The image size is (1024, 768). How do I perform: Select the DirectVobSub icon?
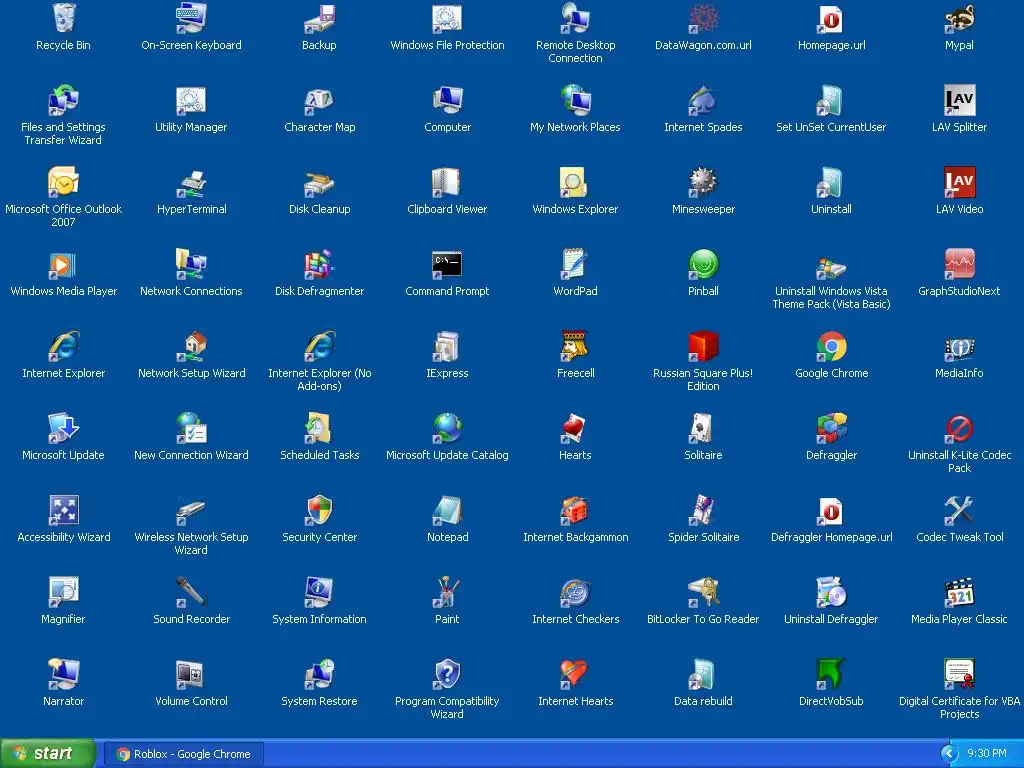(831, 674)
